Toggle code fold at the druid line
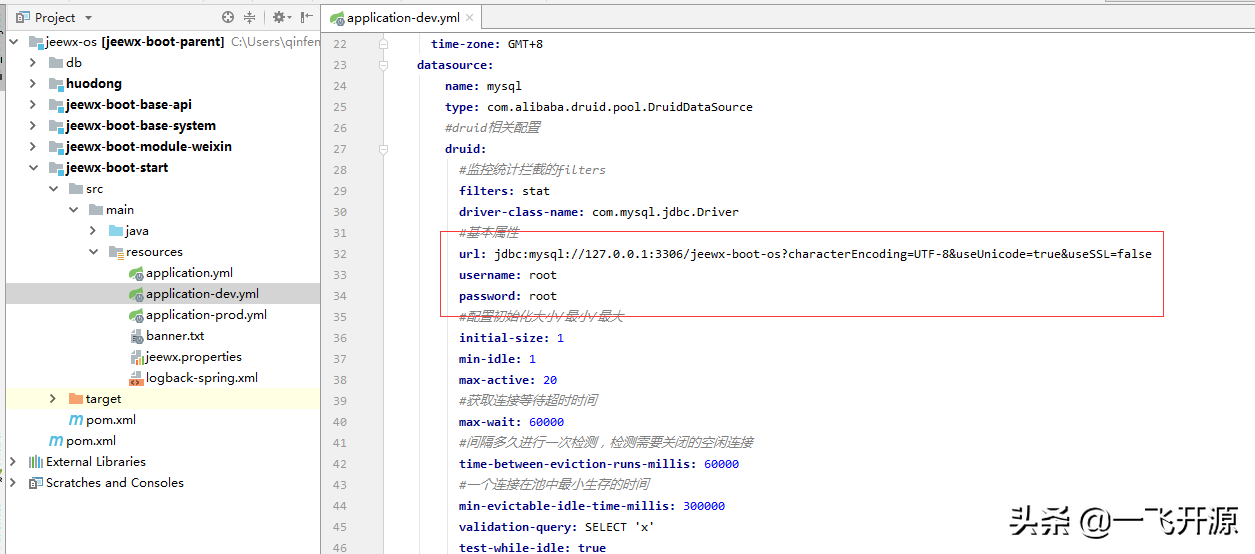 click(x=383, y=149)
